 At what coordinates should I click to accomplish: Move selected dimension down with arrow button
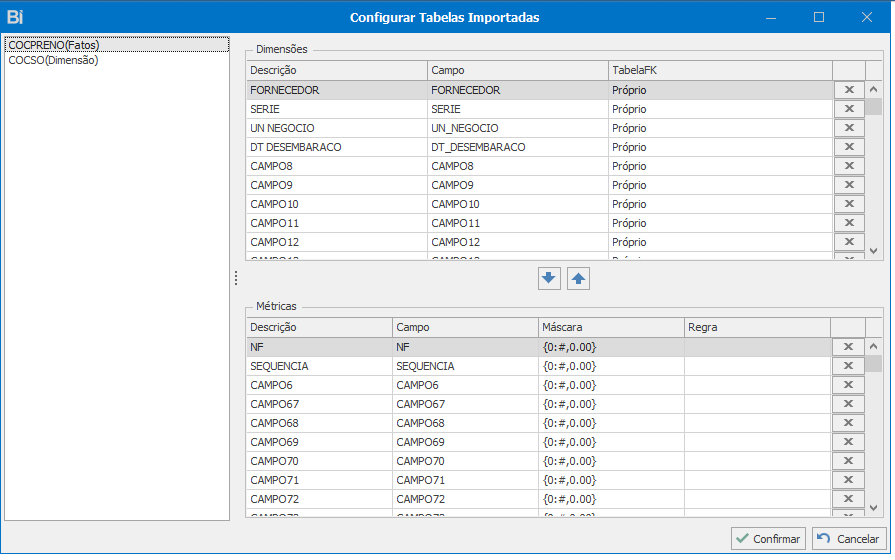pyautogui.click(x=549, y=279)
